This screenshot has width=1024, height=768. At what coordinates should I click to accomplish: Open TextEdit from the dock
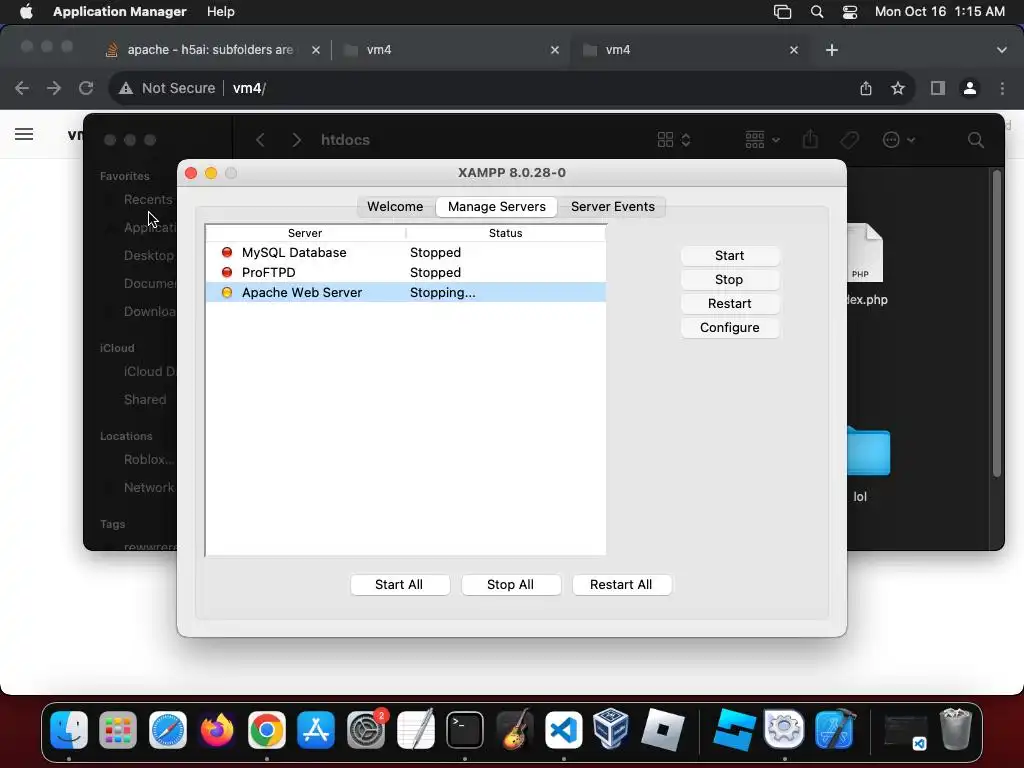415,729
